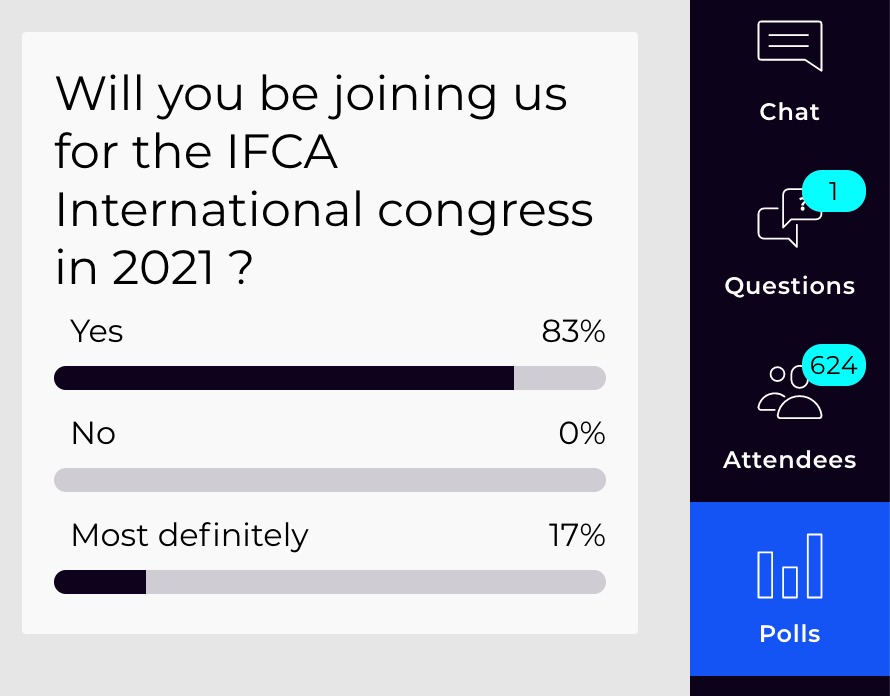890x696 pixels.
Task: Click the 17% result value
Action: [577, 535]
